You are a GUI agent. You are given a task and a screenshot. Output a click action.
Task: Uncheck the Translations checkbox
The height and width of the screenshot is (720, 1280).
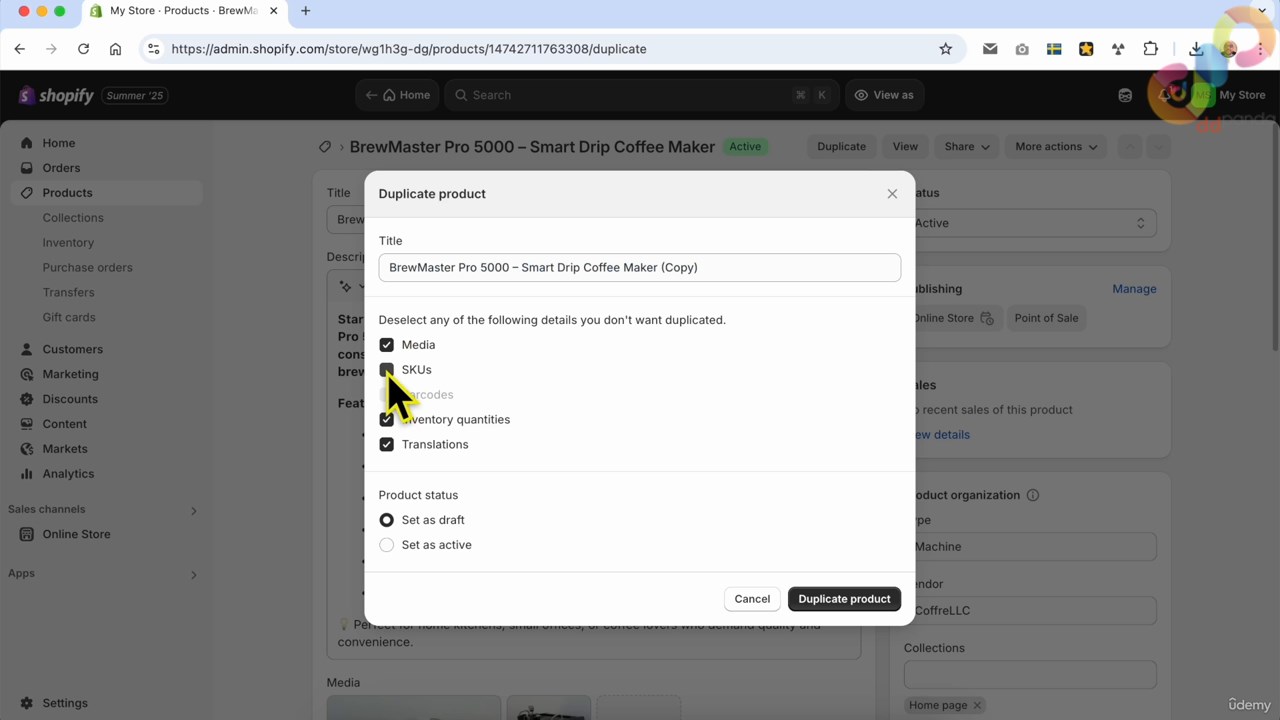point(386,445)
